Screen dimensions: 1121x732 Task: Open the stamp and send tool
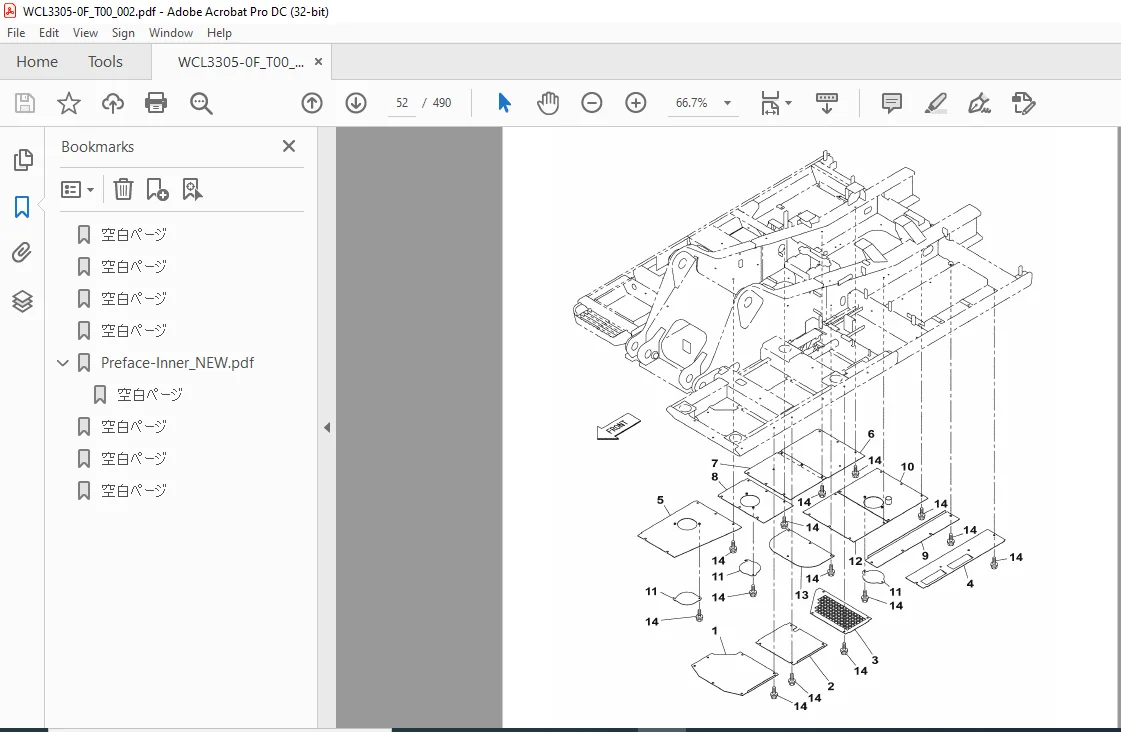pos(1023,103)
